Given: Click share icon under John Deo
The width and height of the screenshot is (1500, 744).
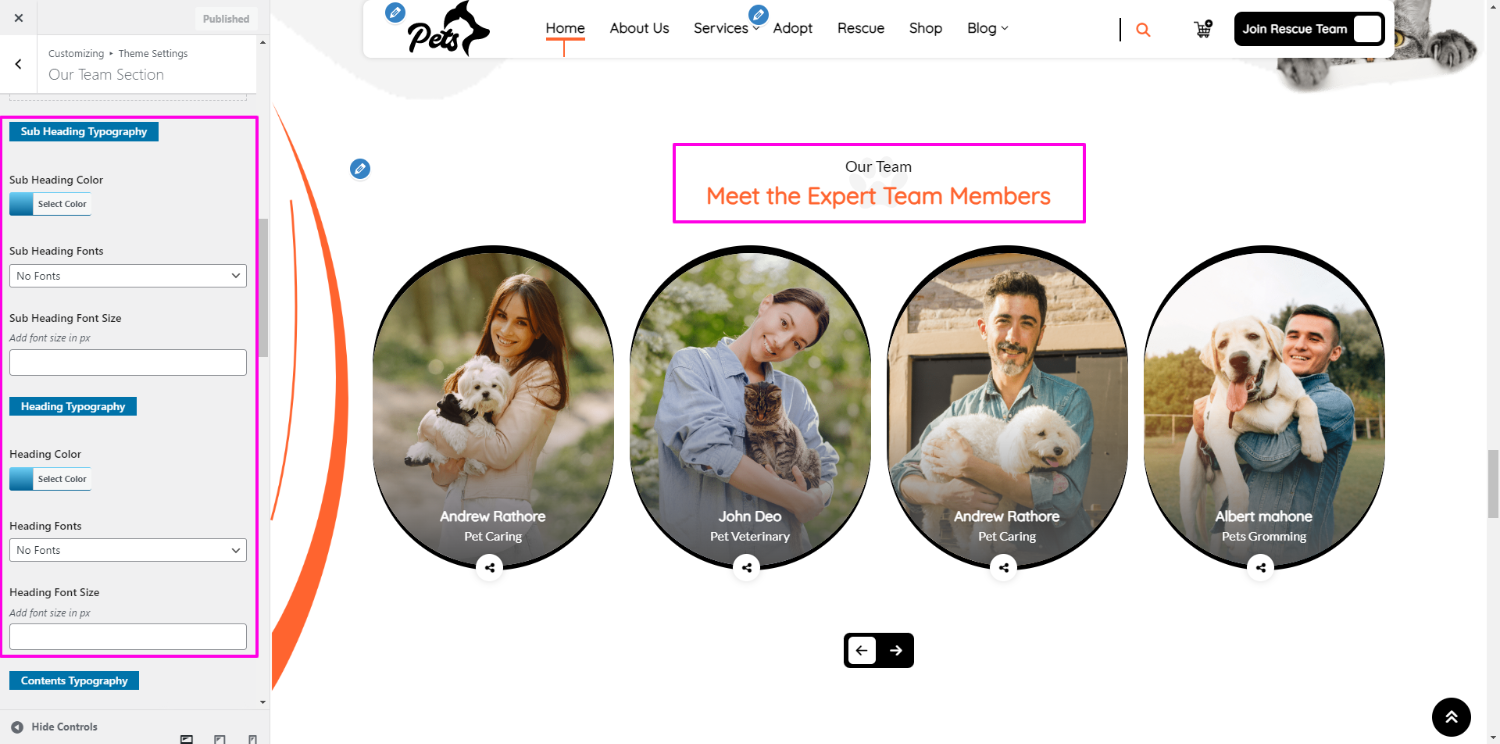Looking at the screenshot, I should pos(747,568).
